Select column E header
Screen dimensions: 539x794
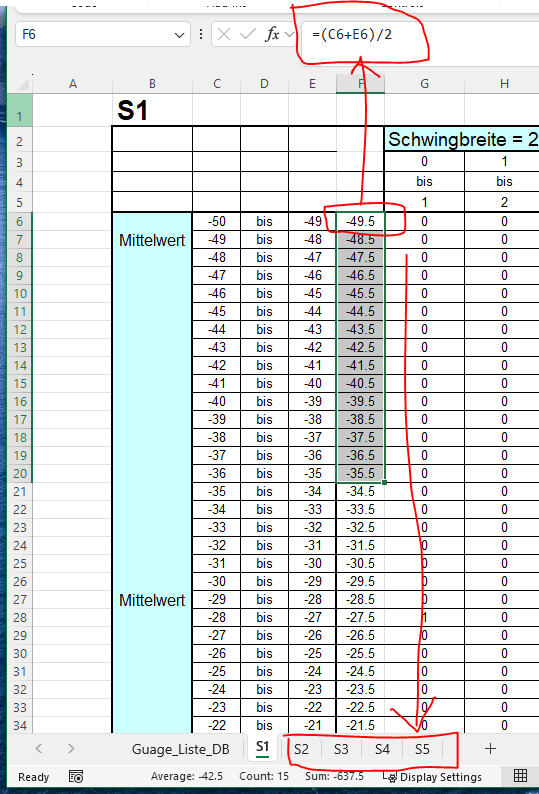[312, 84]
